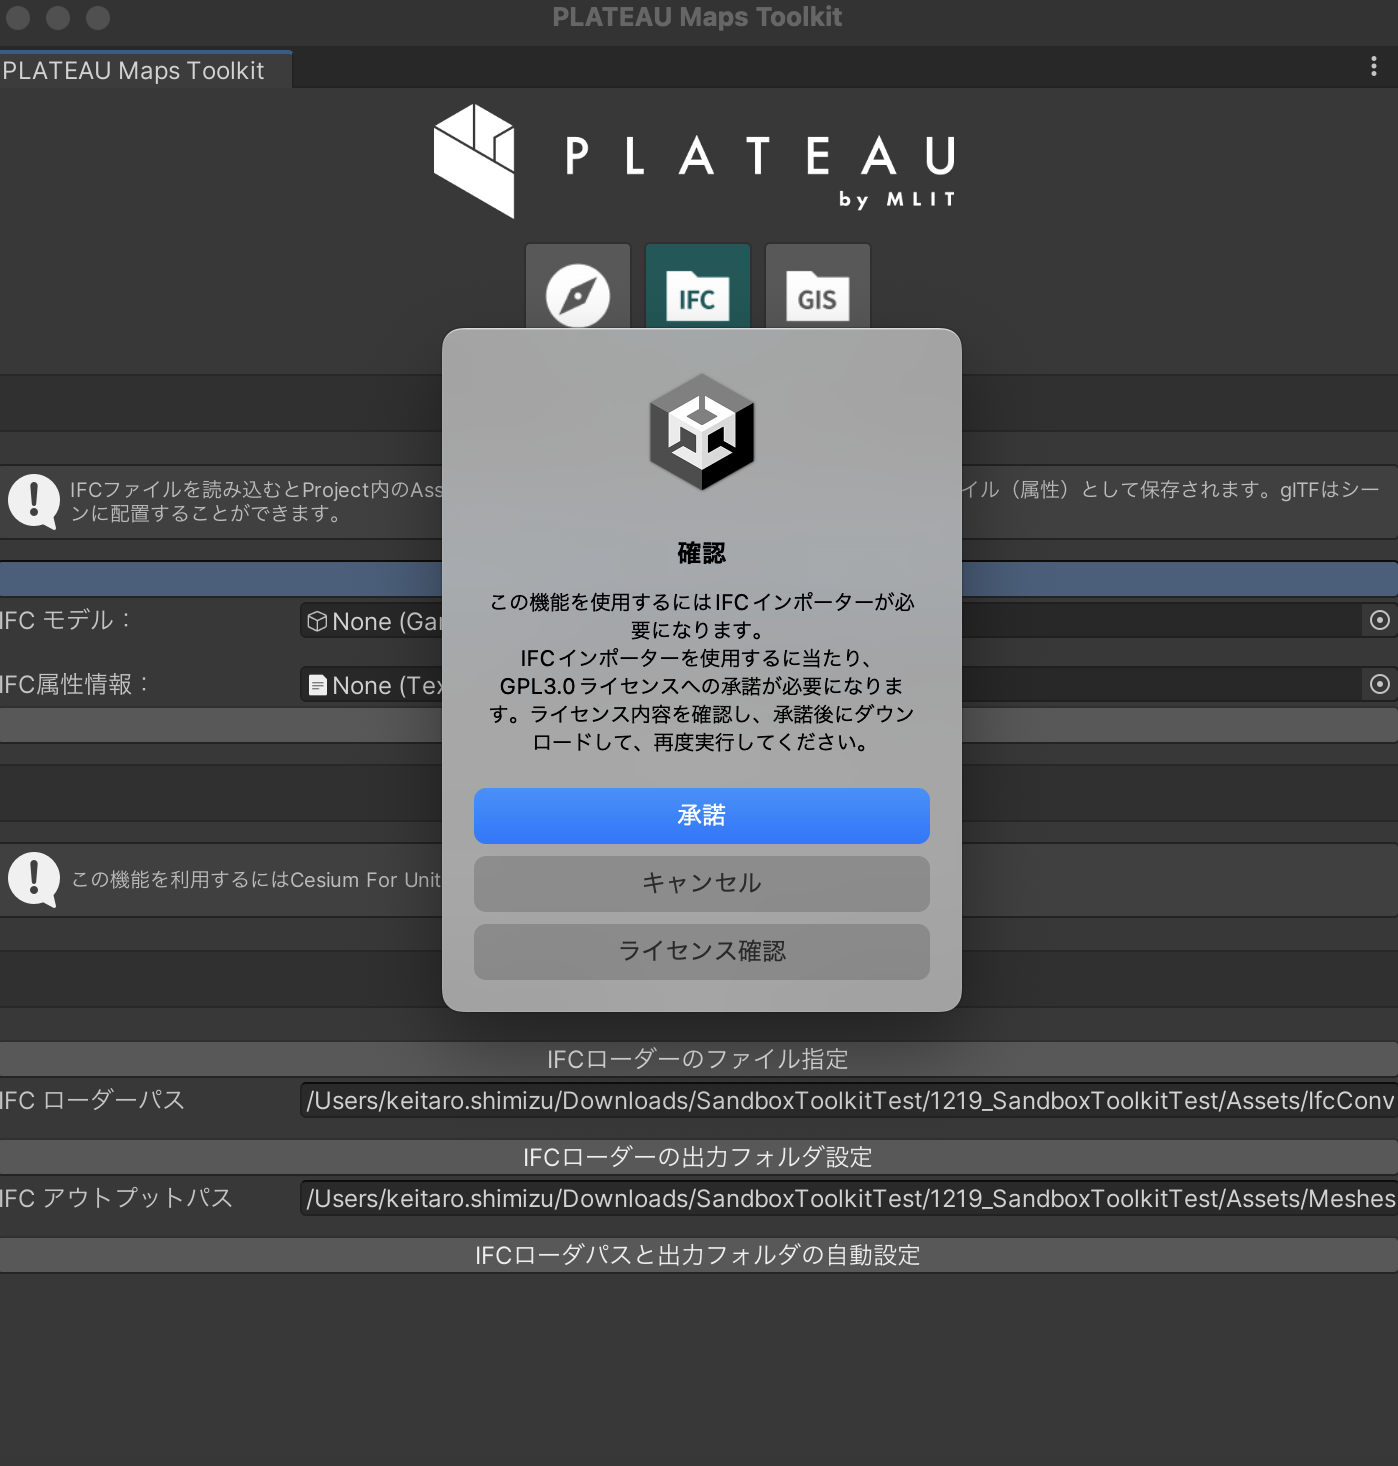The height and width of the screenshot is (1466, 1398).
Task: Open object picker for IFC モデル field
Action: pyautogui.click(x=1380, y=620)
